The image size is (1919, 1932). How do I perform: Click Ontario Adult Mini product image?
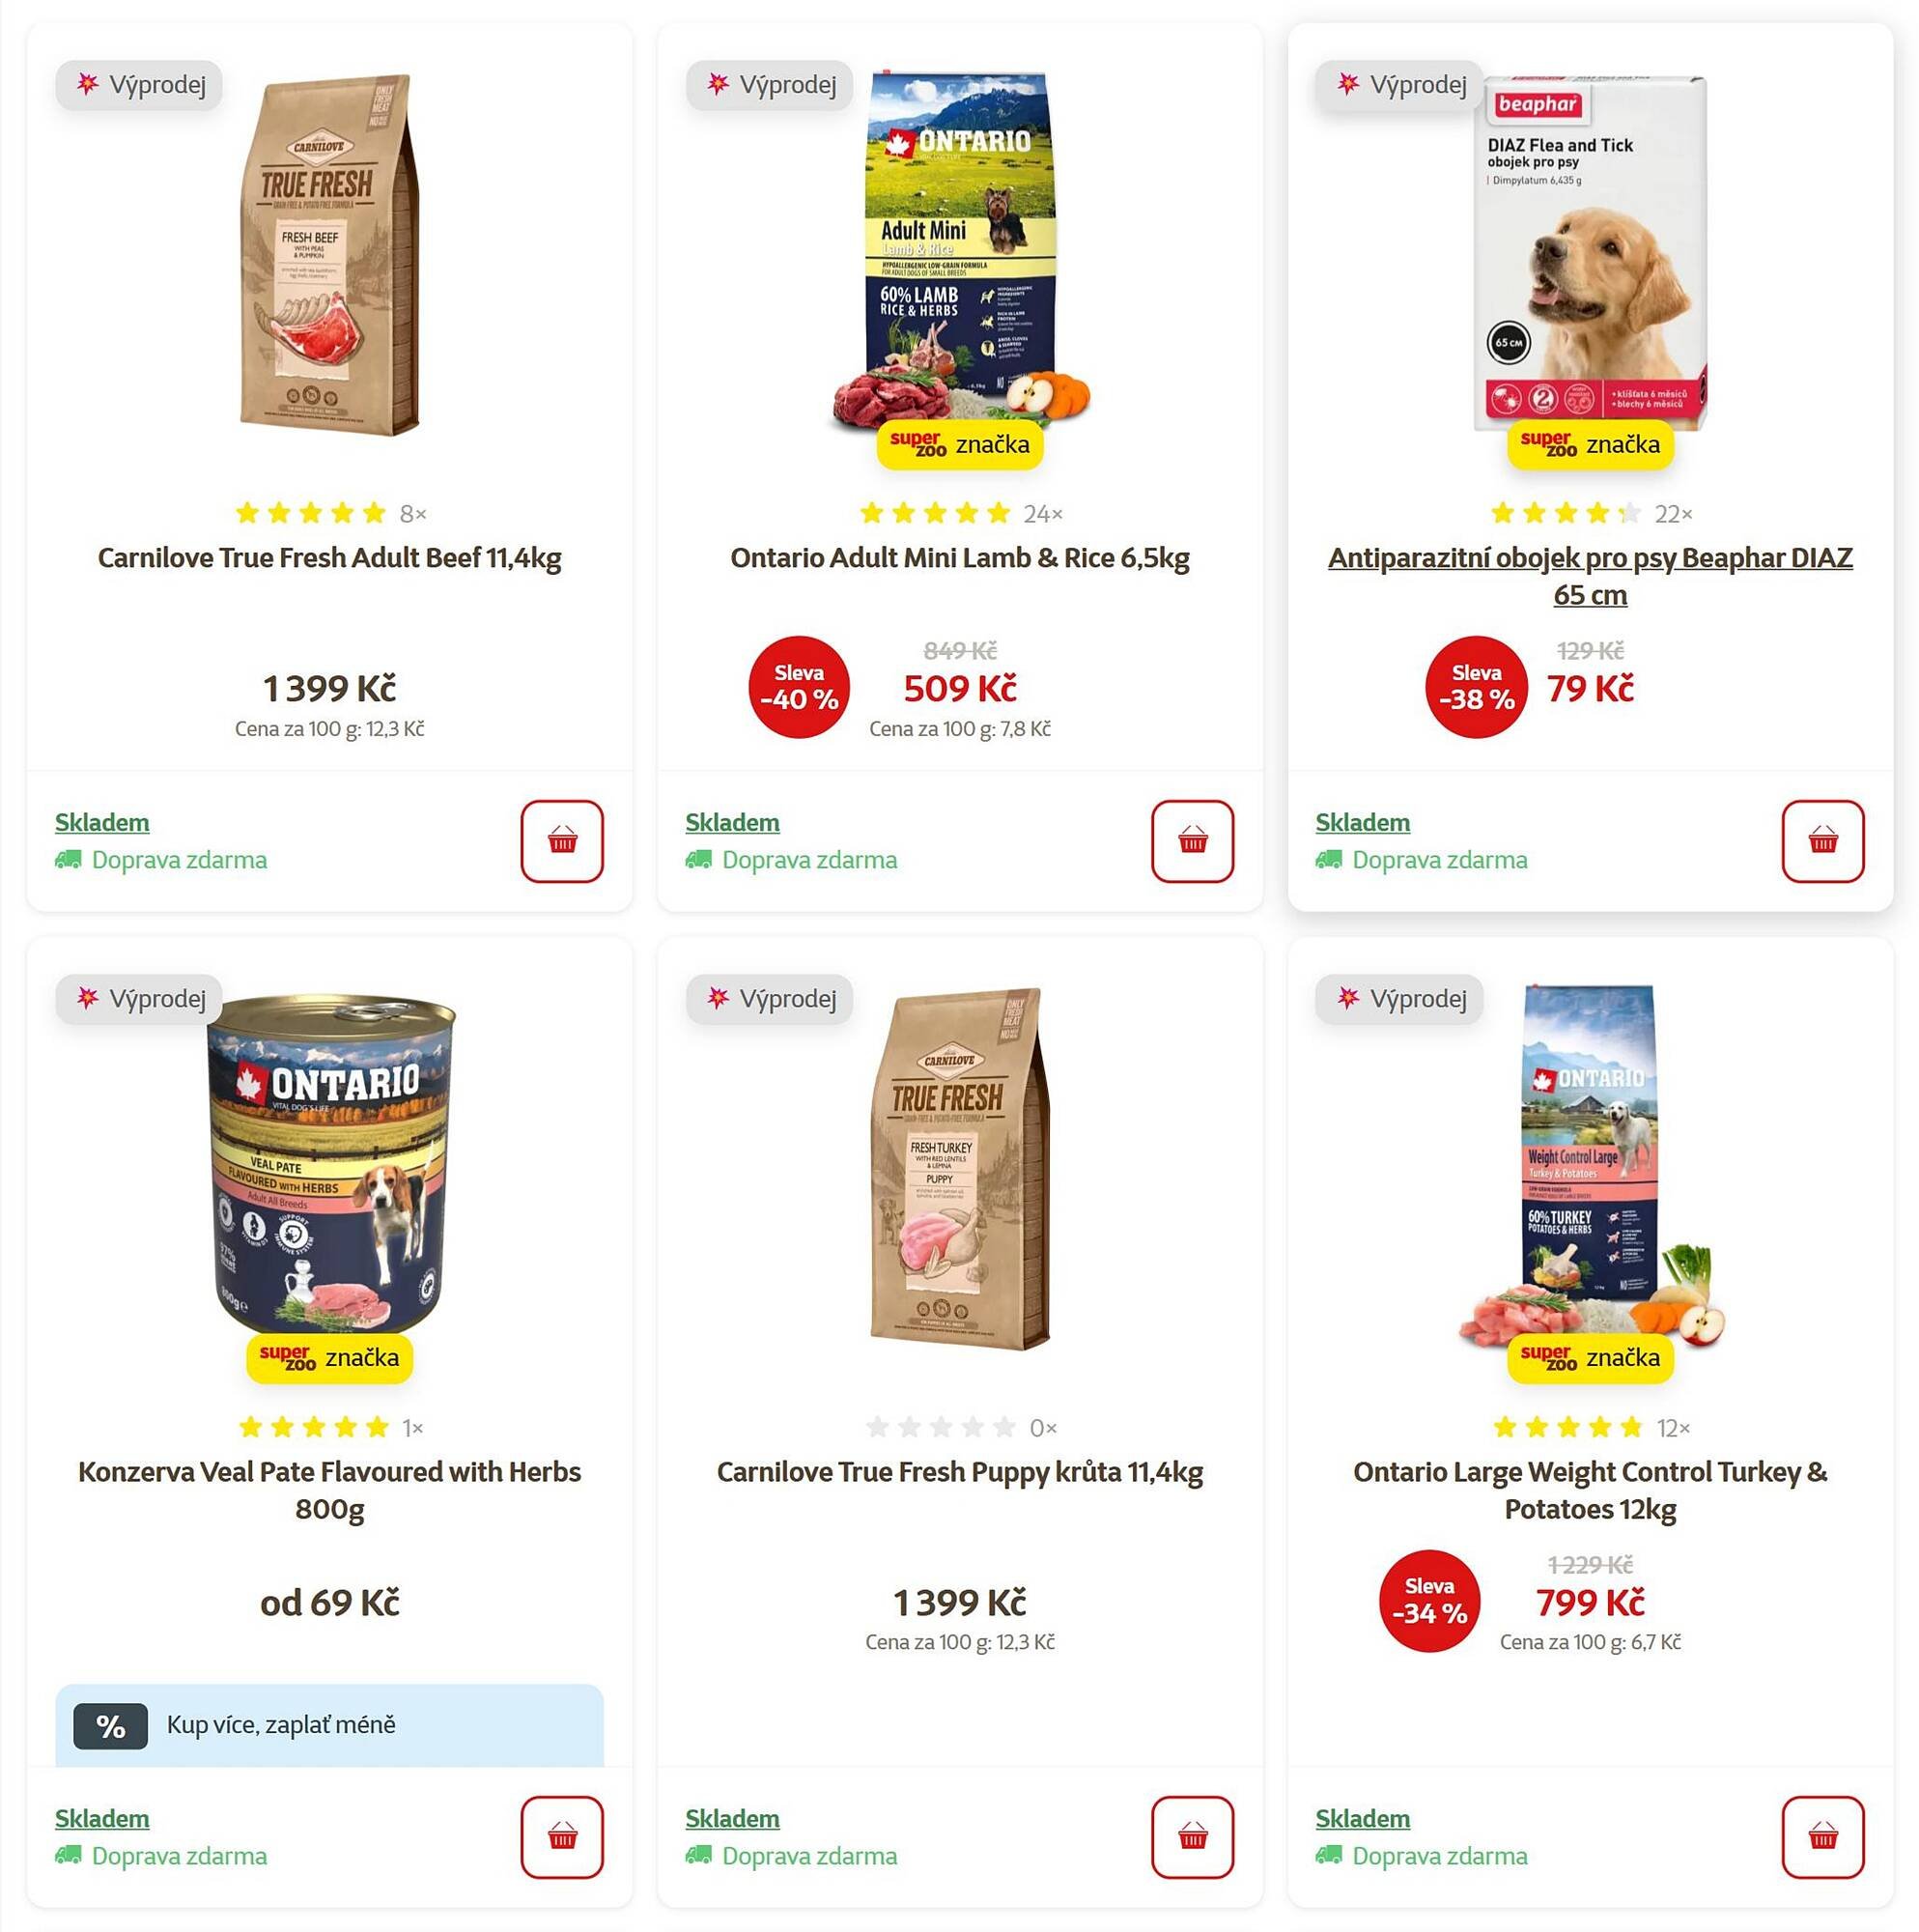959,250
